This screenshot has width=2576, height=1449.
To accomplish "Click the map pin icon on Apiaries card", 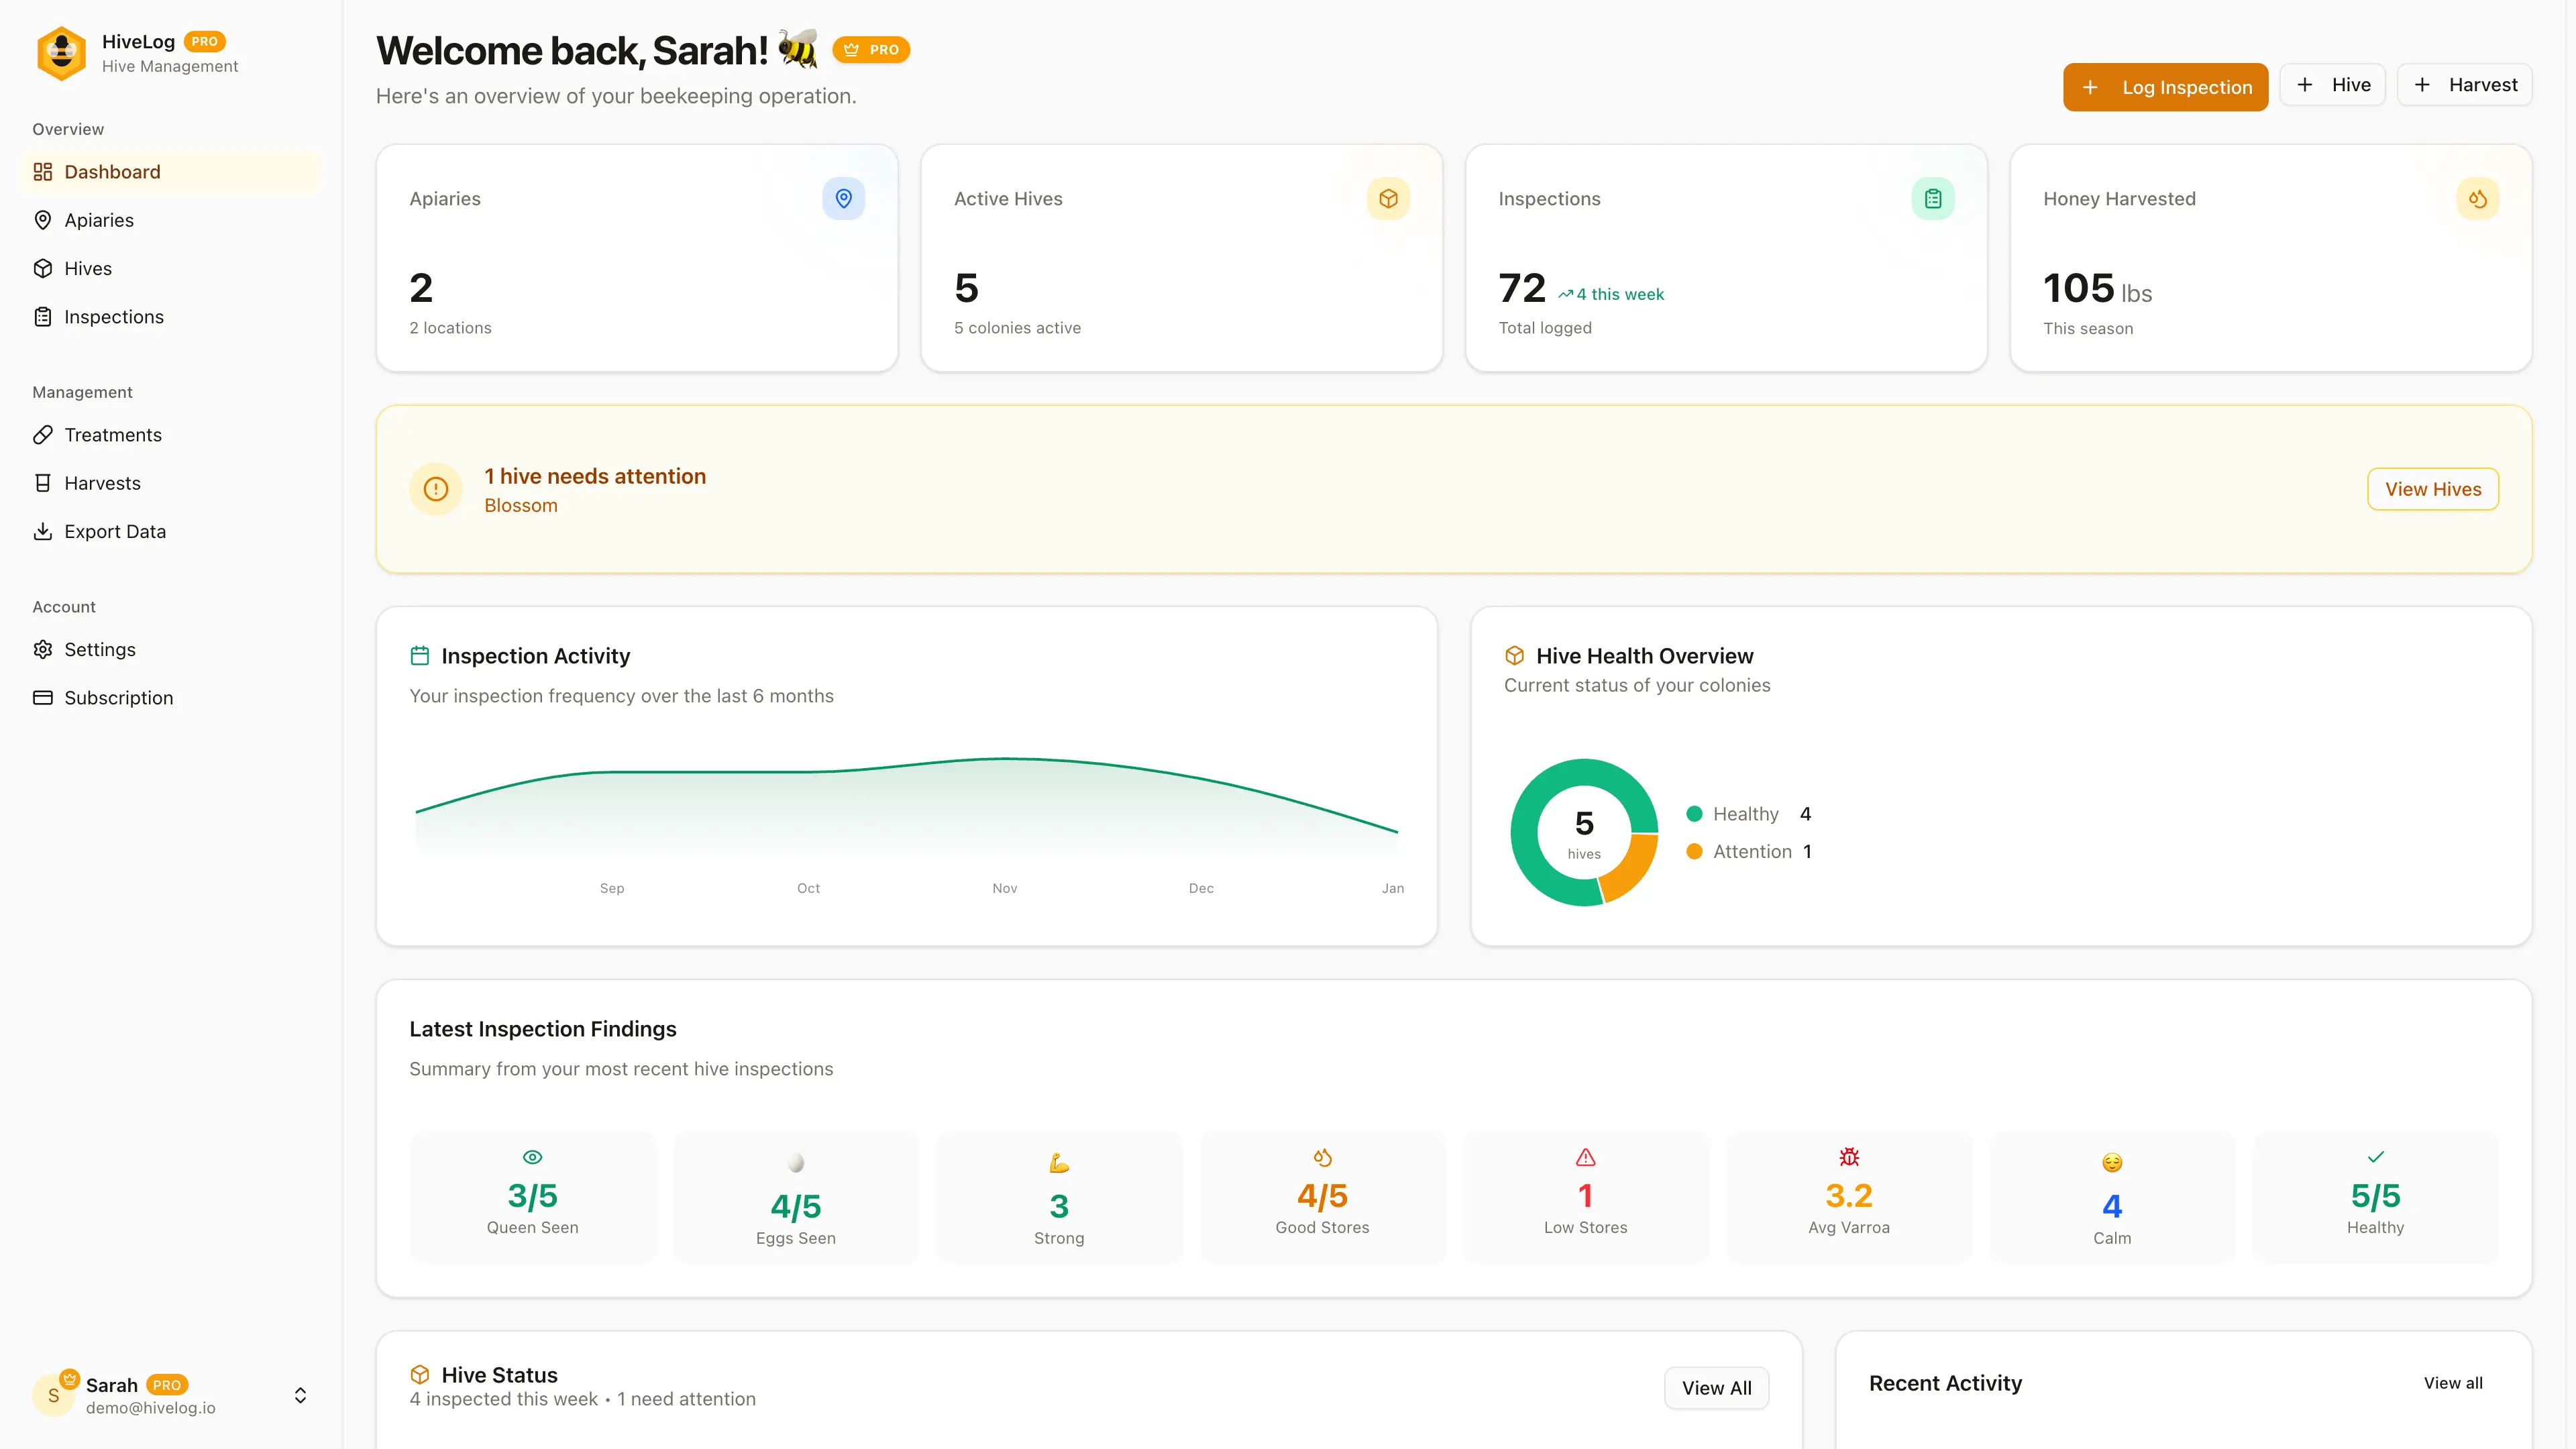I will [x=844, y=198].
